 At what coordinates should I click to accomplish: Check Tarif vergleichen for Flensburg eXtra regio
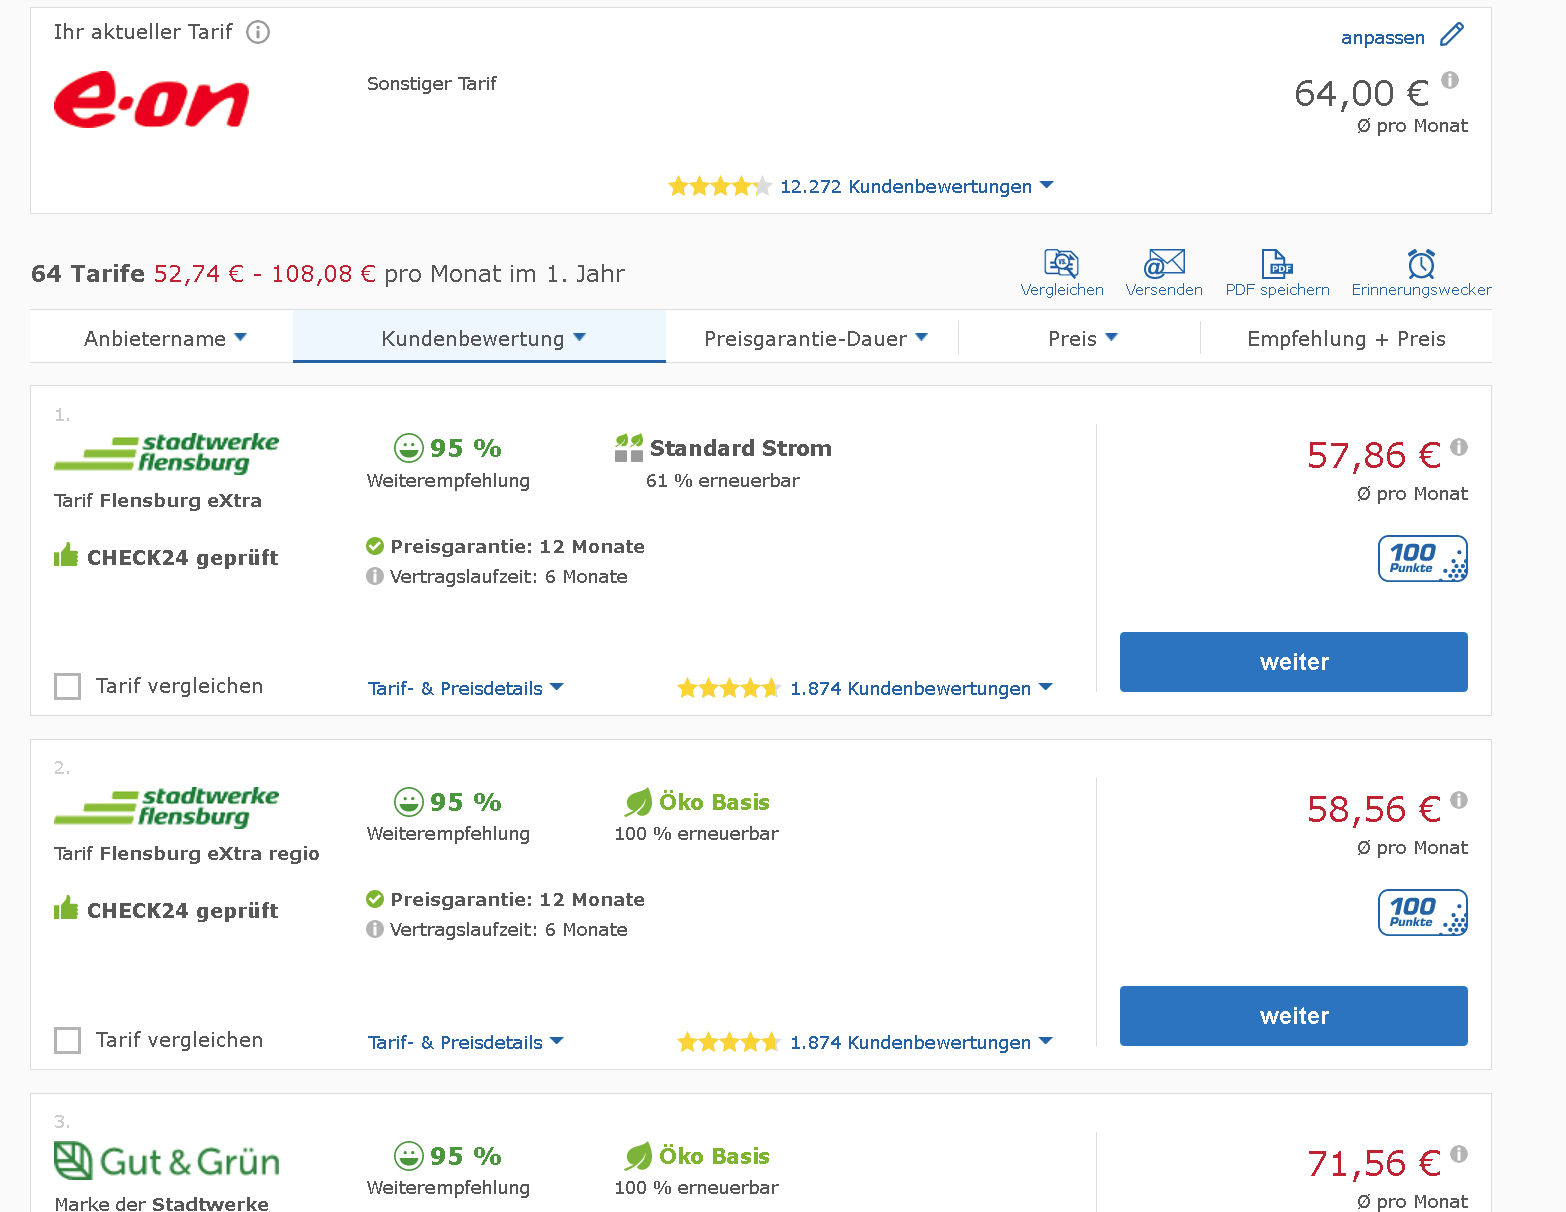pyautogui.click(x=67, y=1040)
